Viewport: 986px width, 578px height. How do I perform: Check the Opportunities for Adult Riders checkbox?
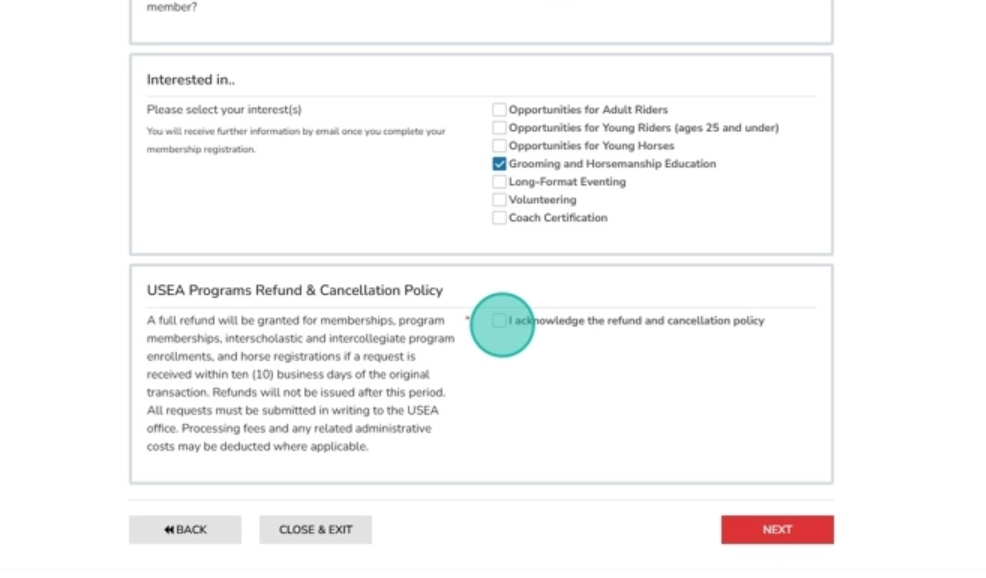coord(499,110)
